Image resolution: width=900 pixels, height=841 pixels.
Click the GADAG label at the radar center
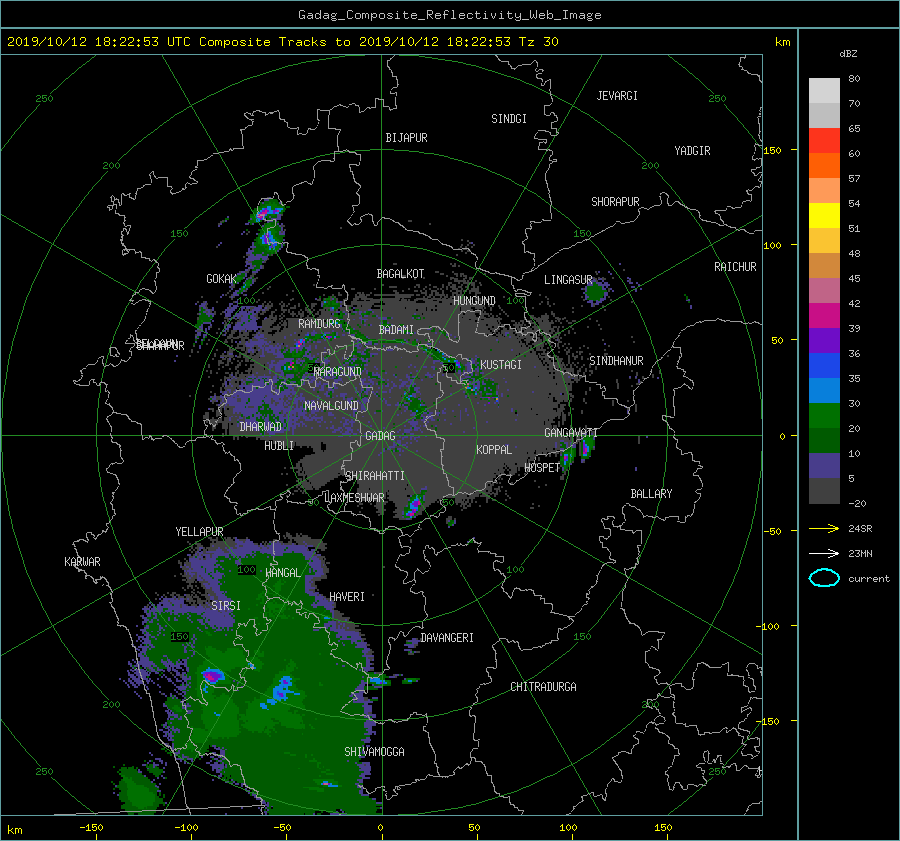[381, 436]
